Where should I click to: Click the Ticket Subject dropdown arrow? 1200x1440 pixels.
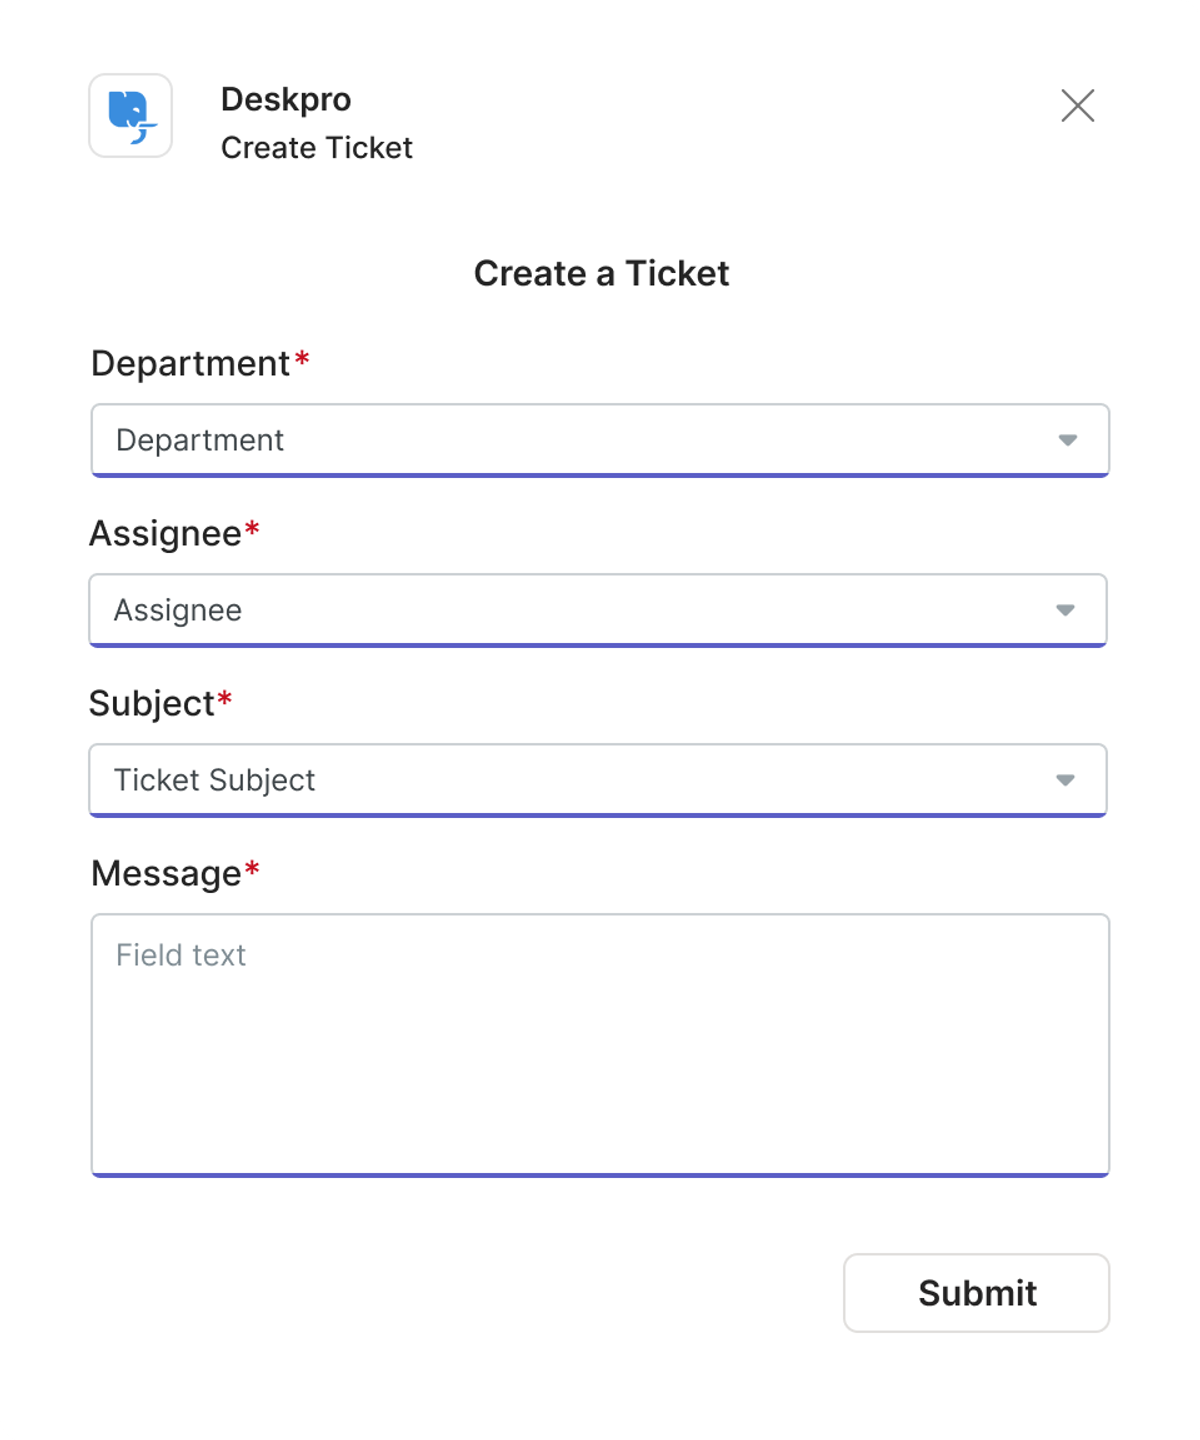[x=1065, y=780]
